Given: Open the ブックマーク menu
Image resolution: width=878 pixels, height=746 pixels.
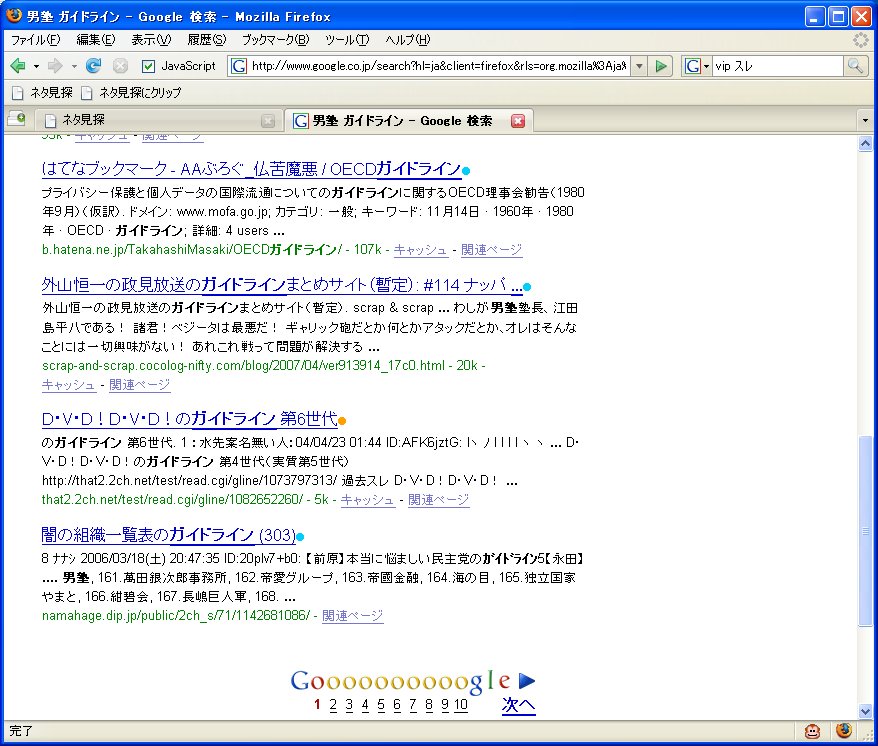Looking at the screenshot, I should (275, 40).
